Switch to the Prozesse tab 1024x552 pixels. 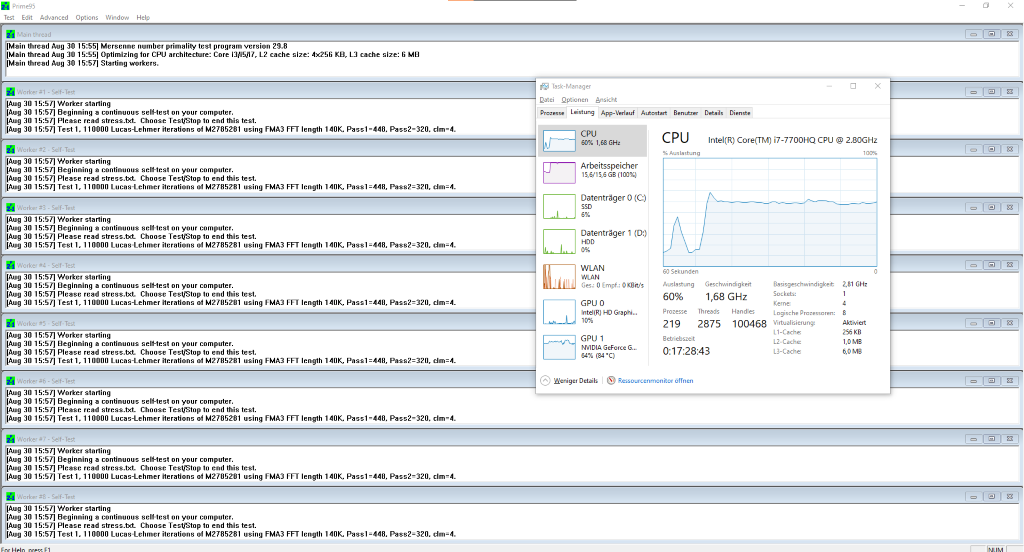[552, 113]
